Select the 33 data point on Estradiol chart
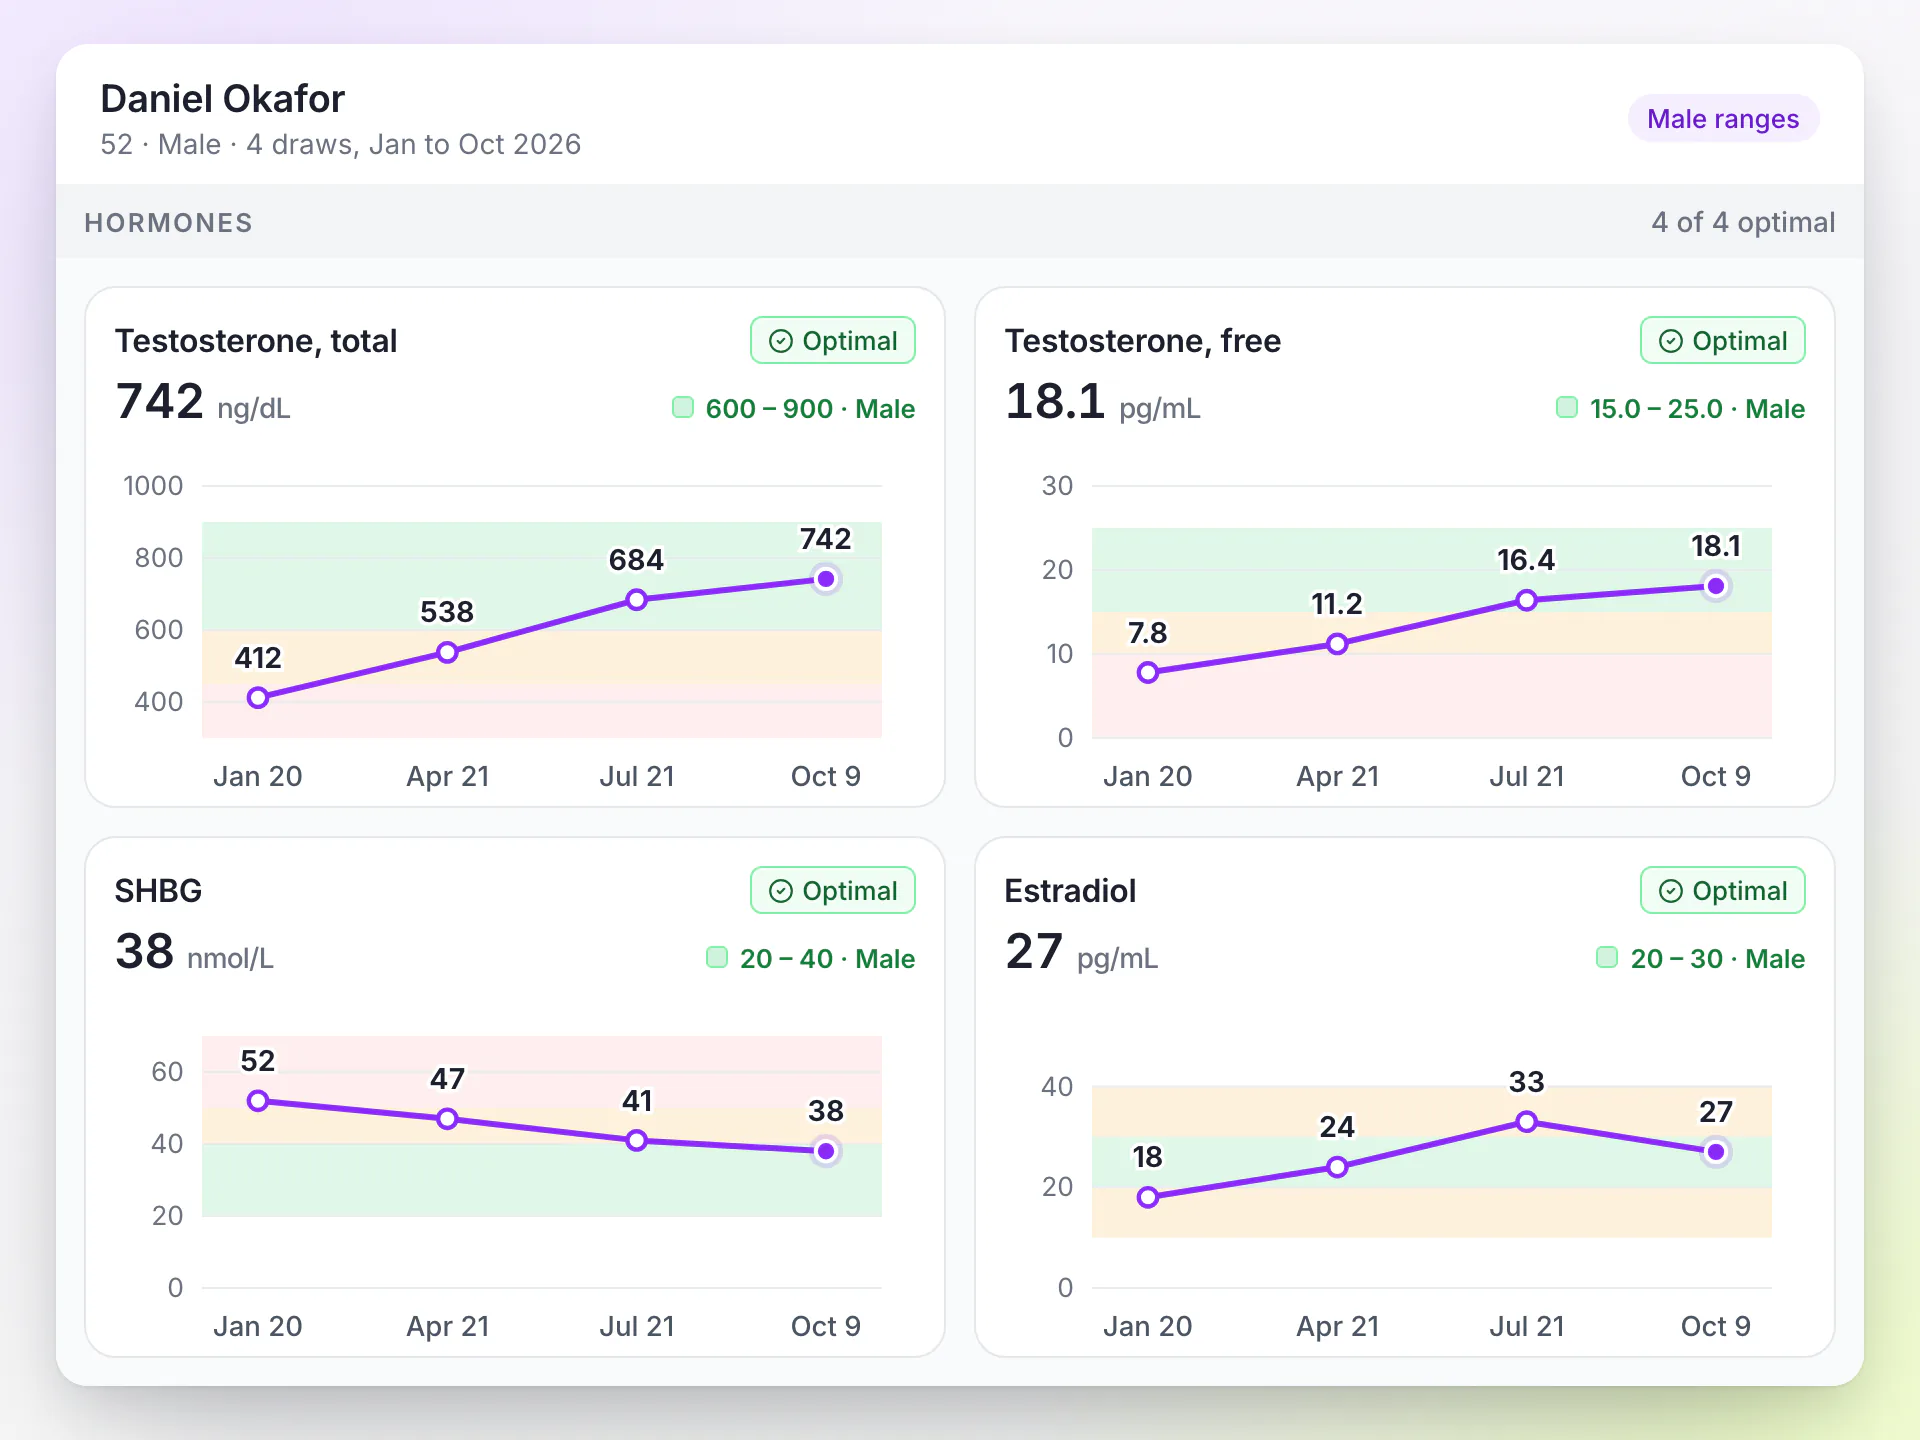Screen dimensions: 1920x1440 [1526, 1122]
